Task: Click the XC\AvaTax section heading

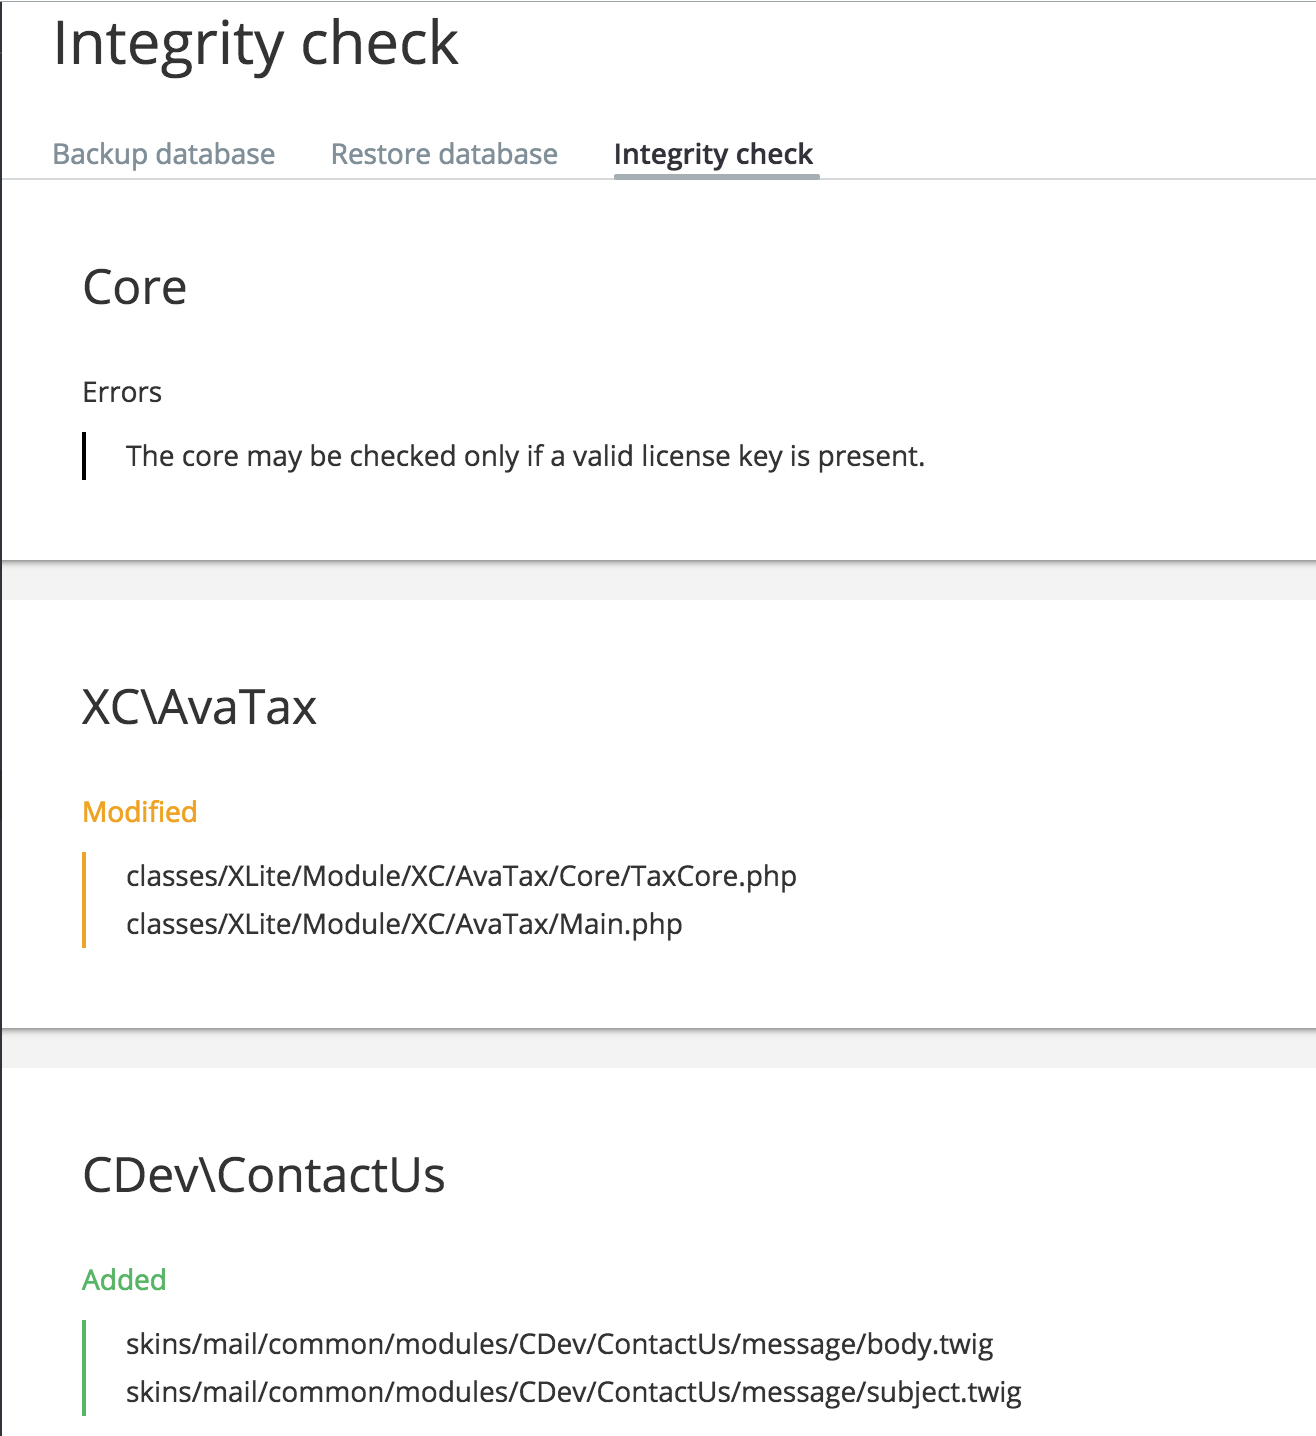Action: (x=199, y=708)
